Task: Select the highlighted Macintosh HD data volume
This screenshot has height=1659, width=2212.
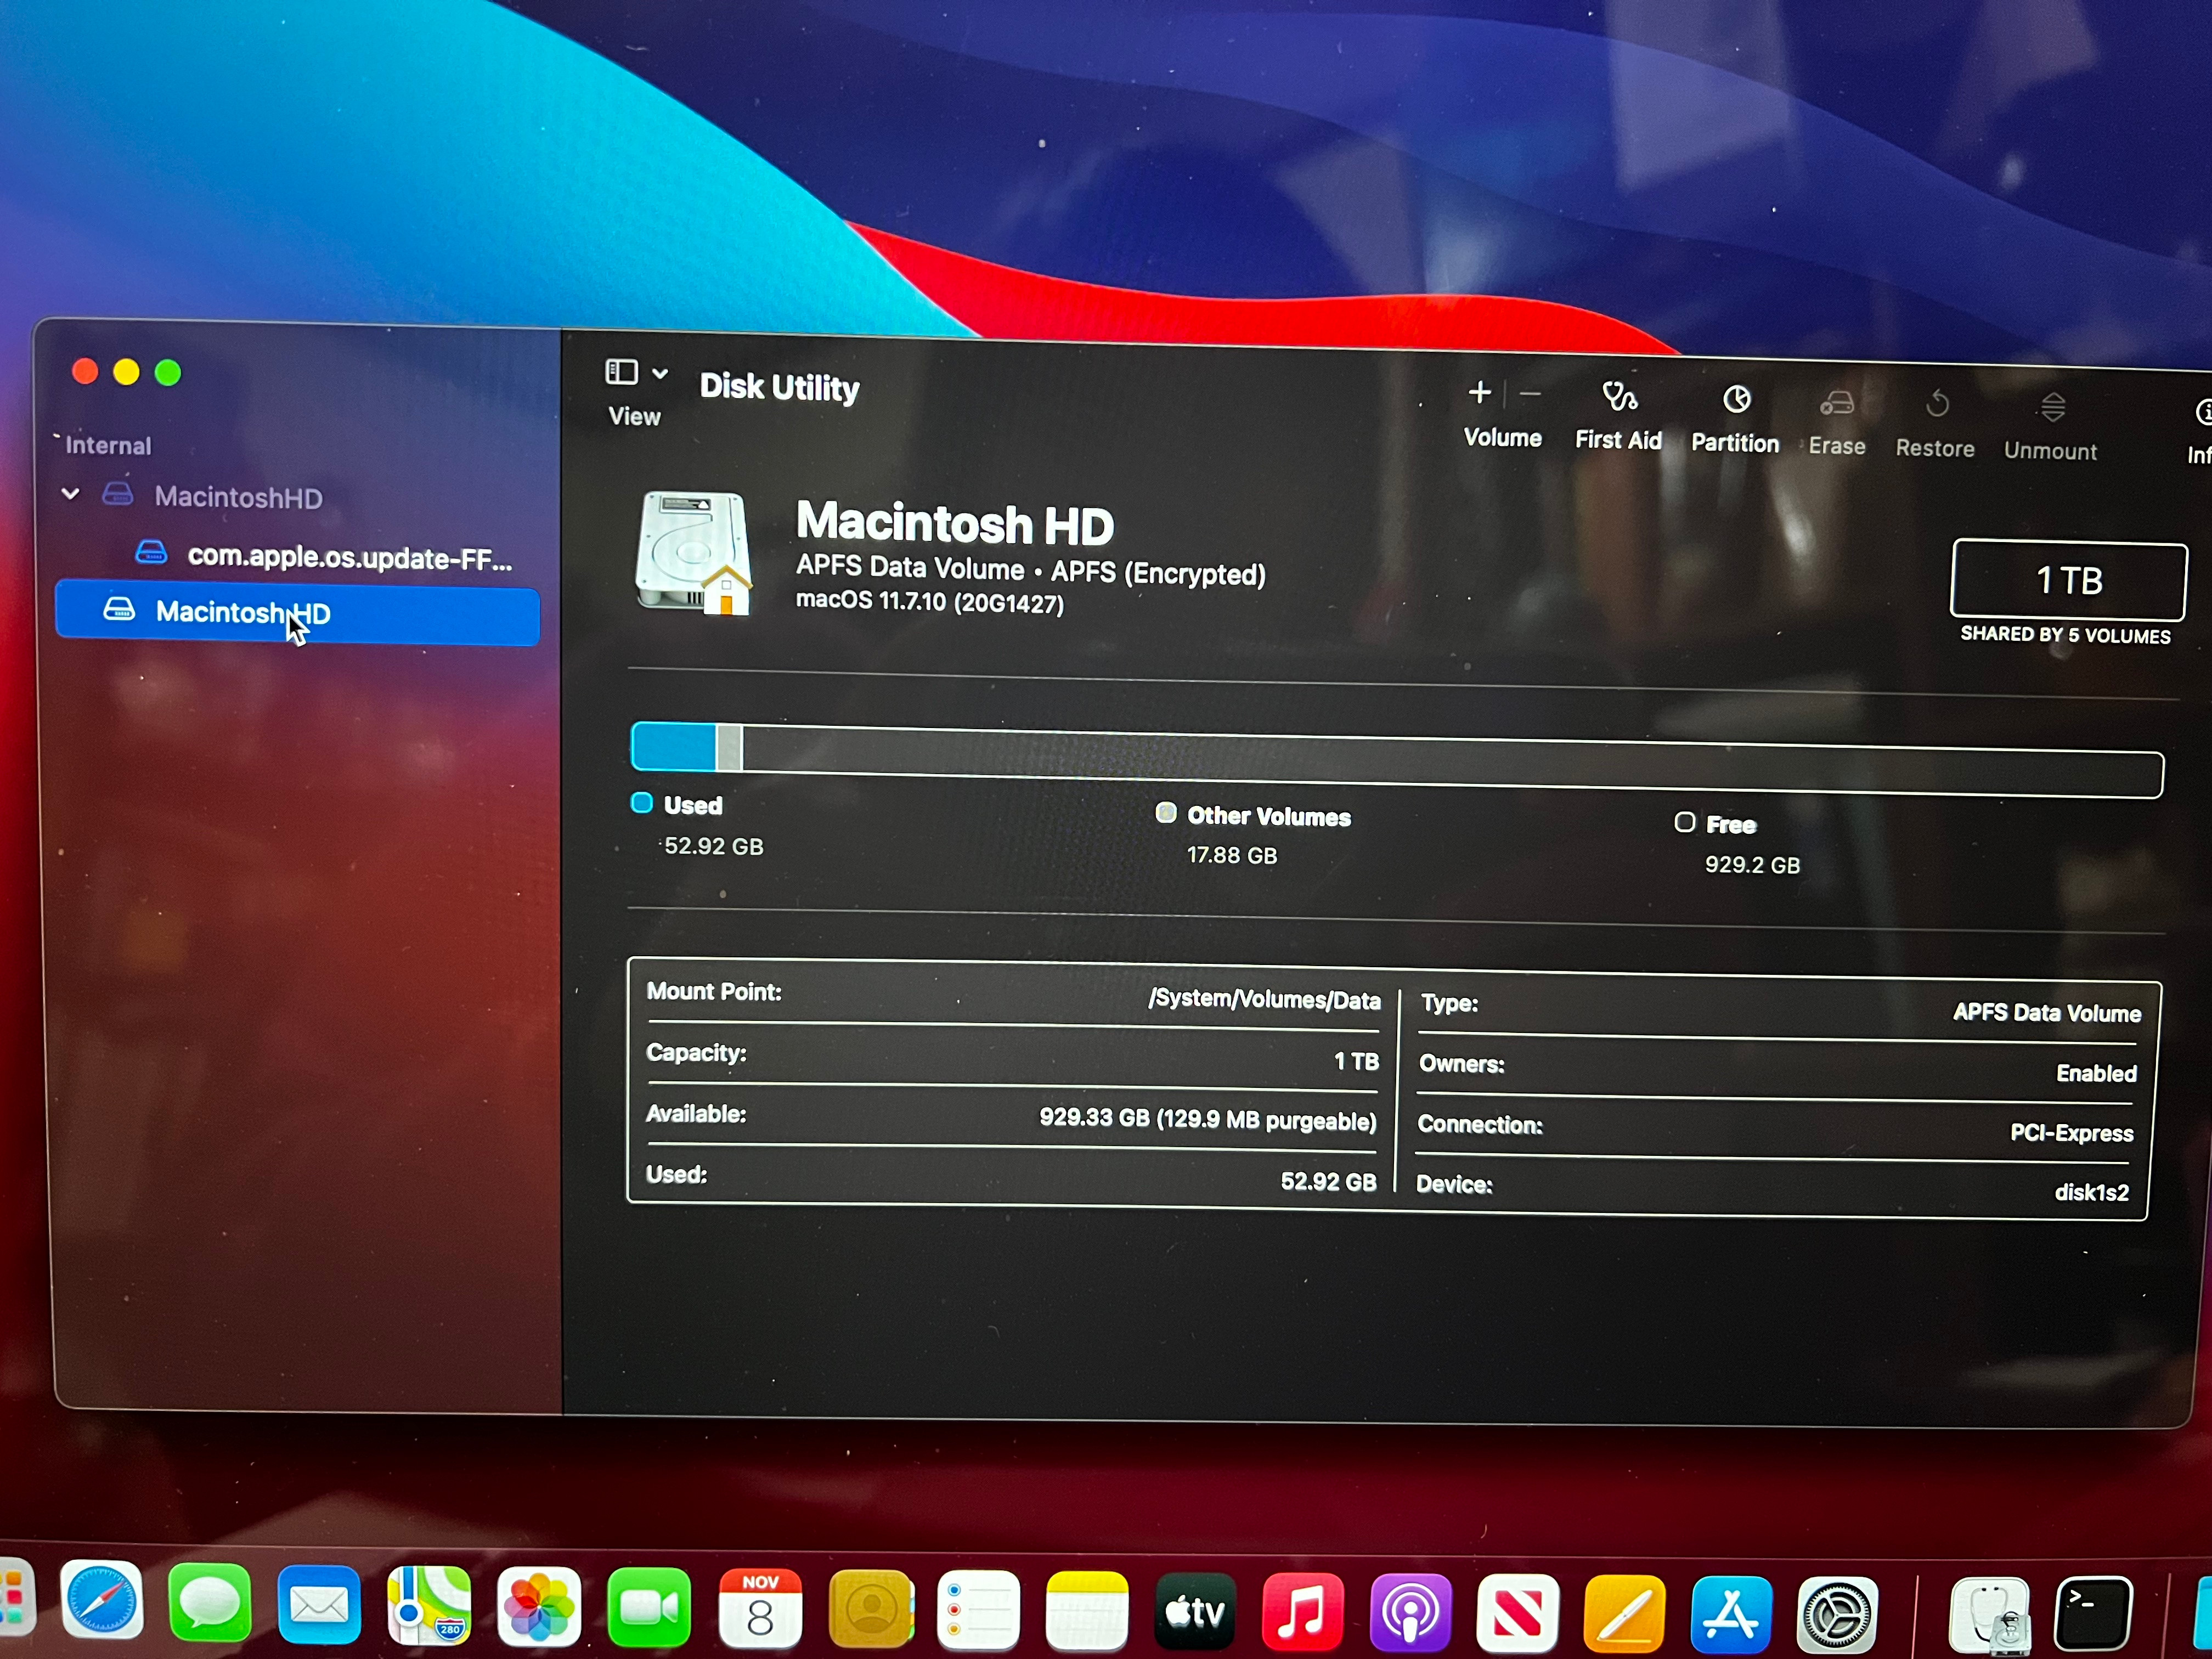Action: [x=297, y=612]
